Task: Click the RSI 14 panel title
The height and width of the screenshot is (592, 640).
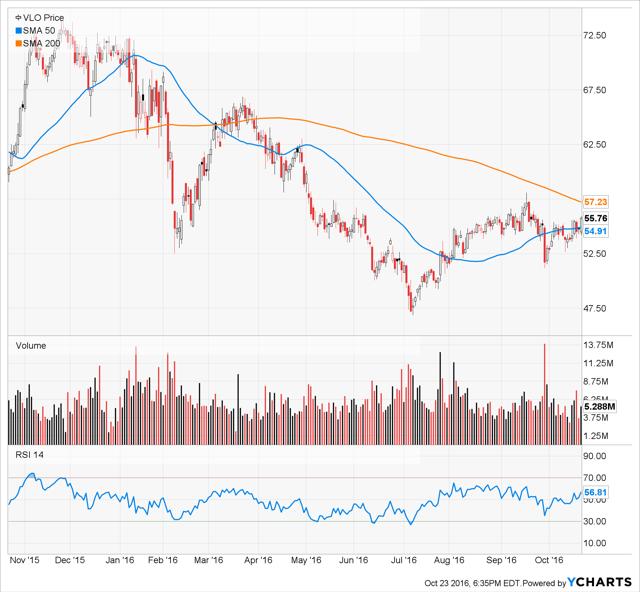Action: (29, 455)
